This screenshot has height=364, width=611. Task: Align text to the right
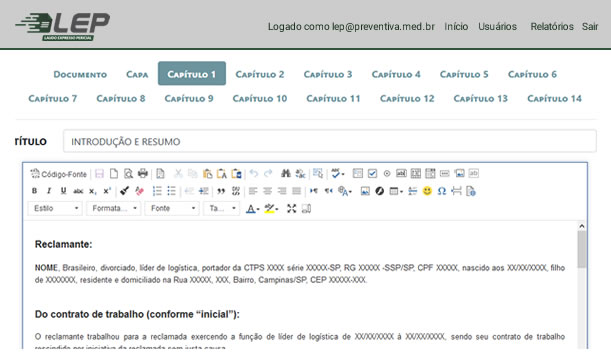coord(282,191)
